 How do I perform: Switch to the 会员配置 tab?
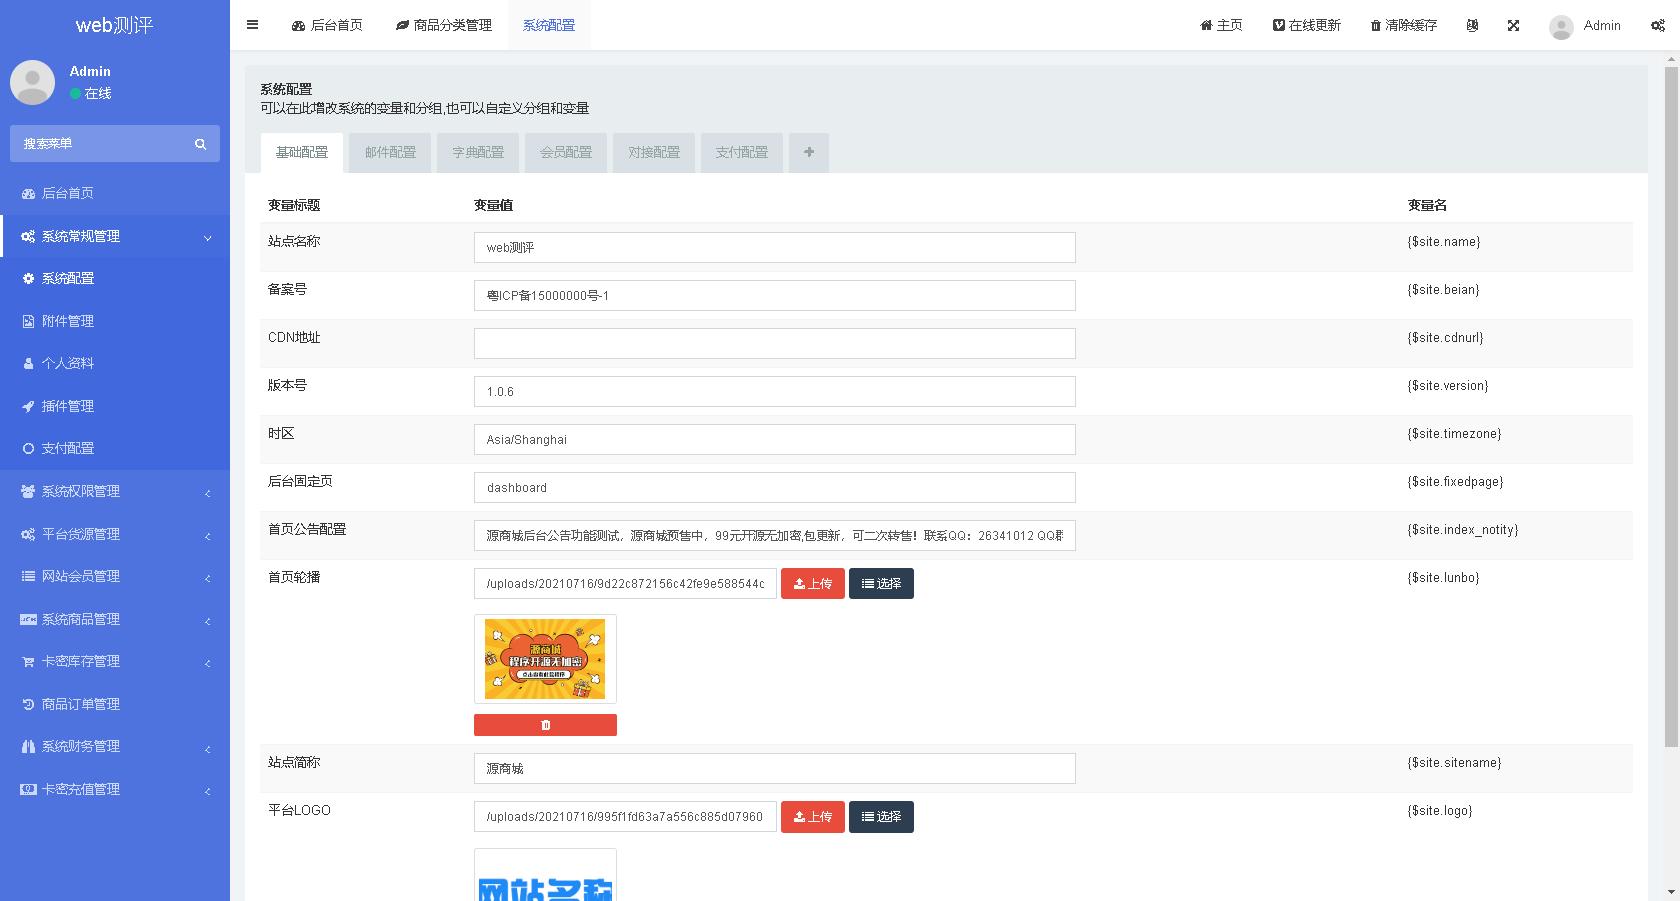[x=566, y=152]
